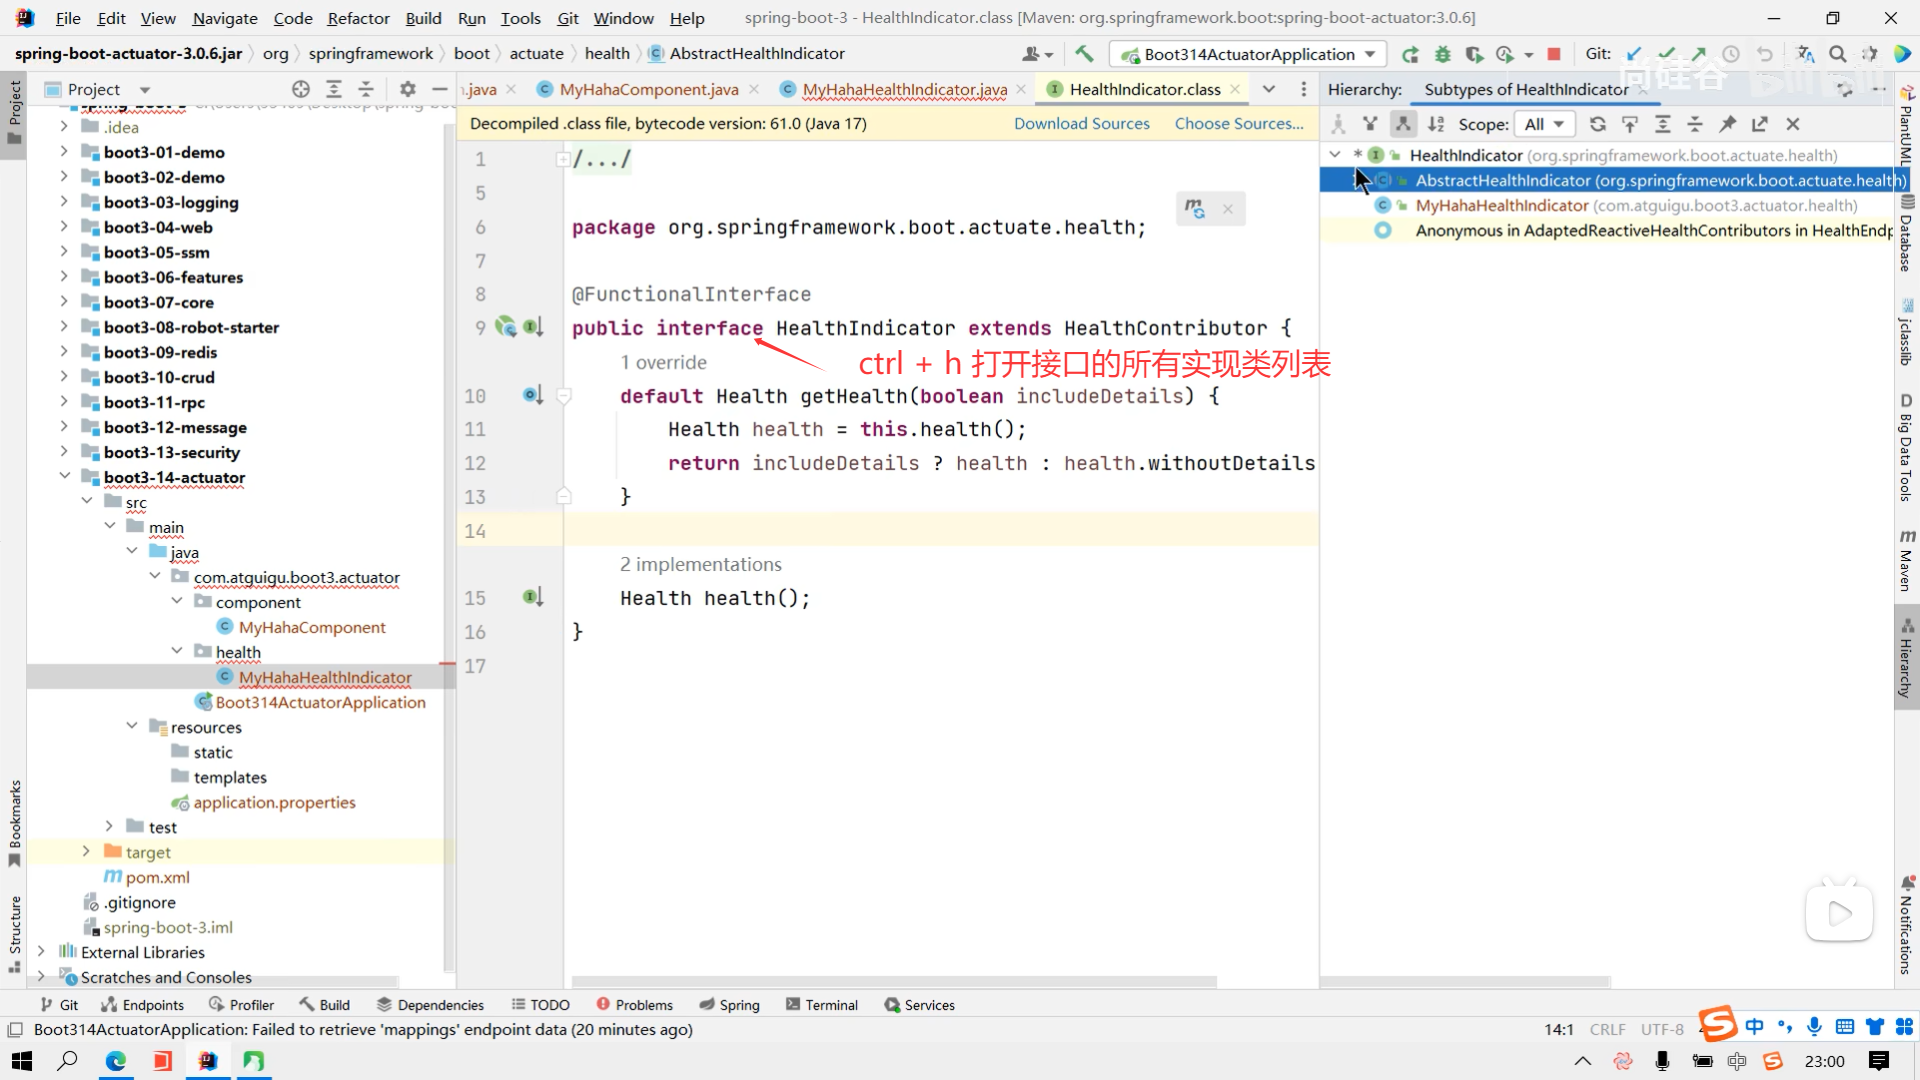
Task: Click the Rerun application icon
Action: point(1410,54)
